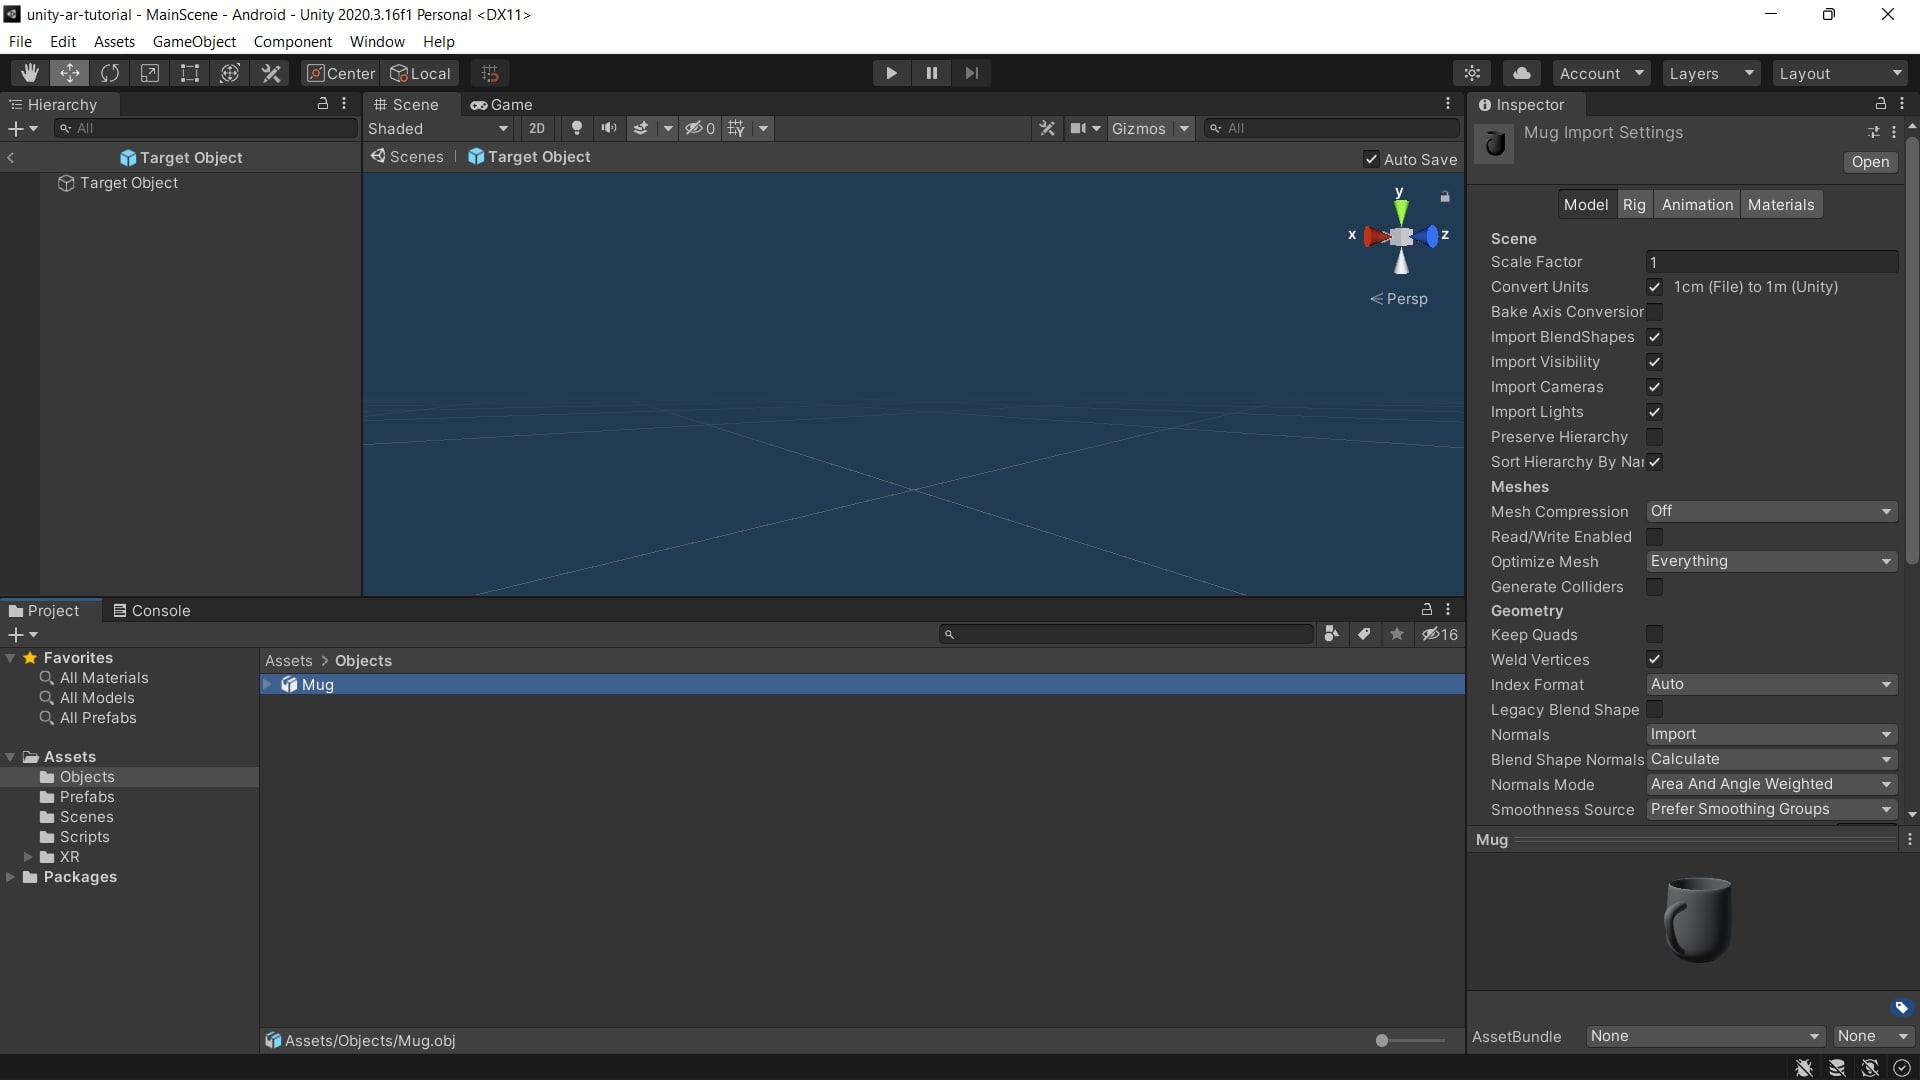
Task: Open Normals dropdown
Action: [1771, 734]
